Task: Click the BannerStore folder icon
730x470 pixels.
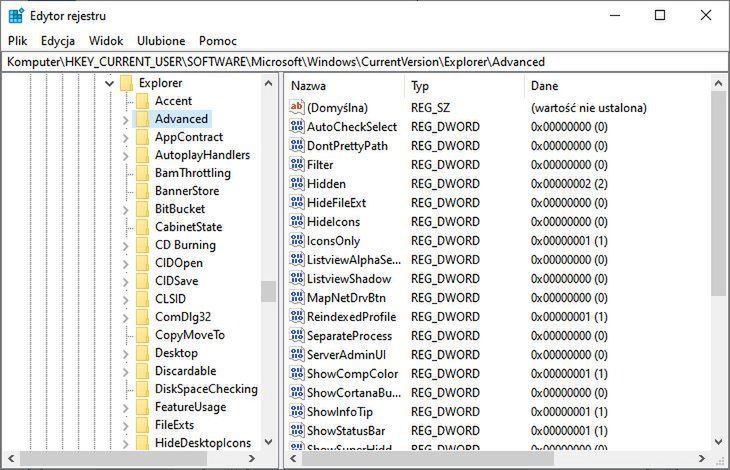Action: pos(142,191)
